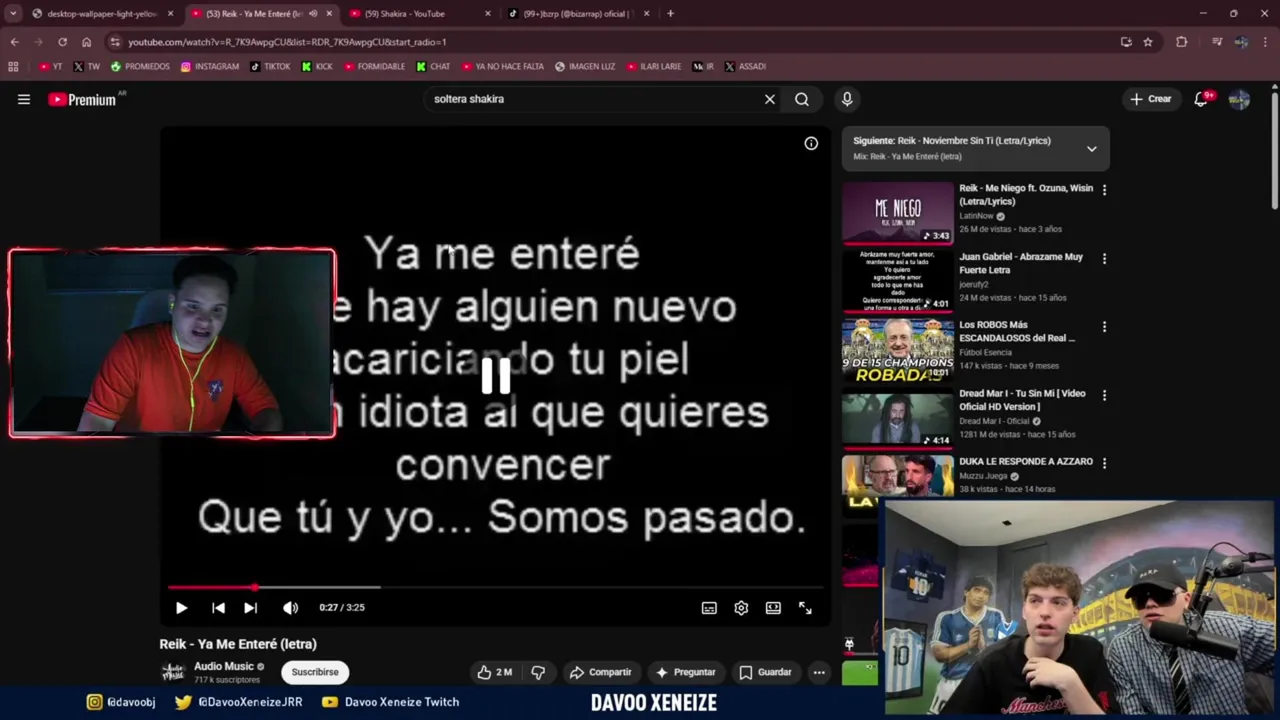Image resolution: width=1280 pixels, height=720 pixels.
Task: Open the Audio Music channel link
Action: (x=224, y=666)
